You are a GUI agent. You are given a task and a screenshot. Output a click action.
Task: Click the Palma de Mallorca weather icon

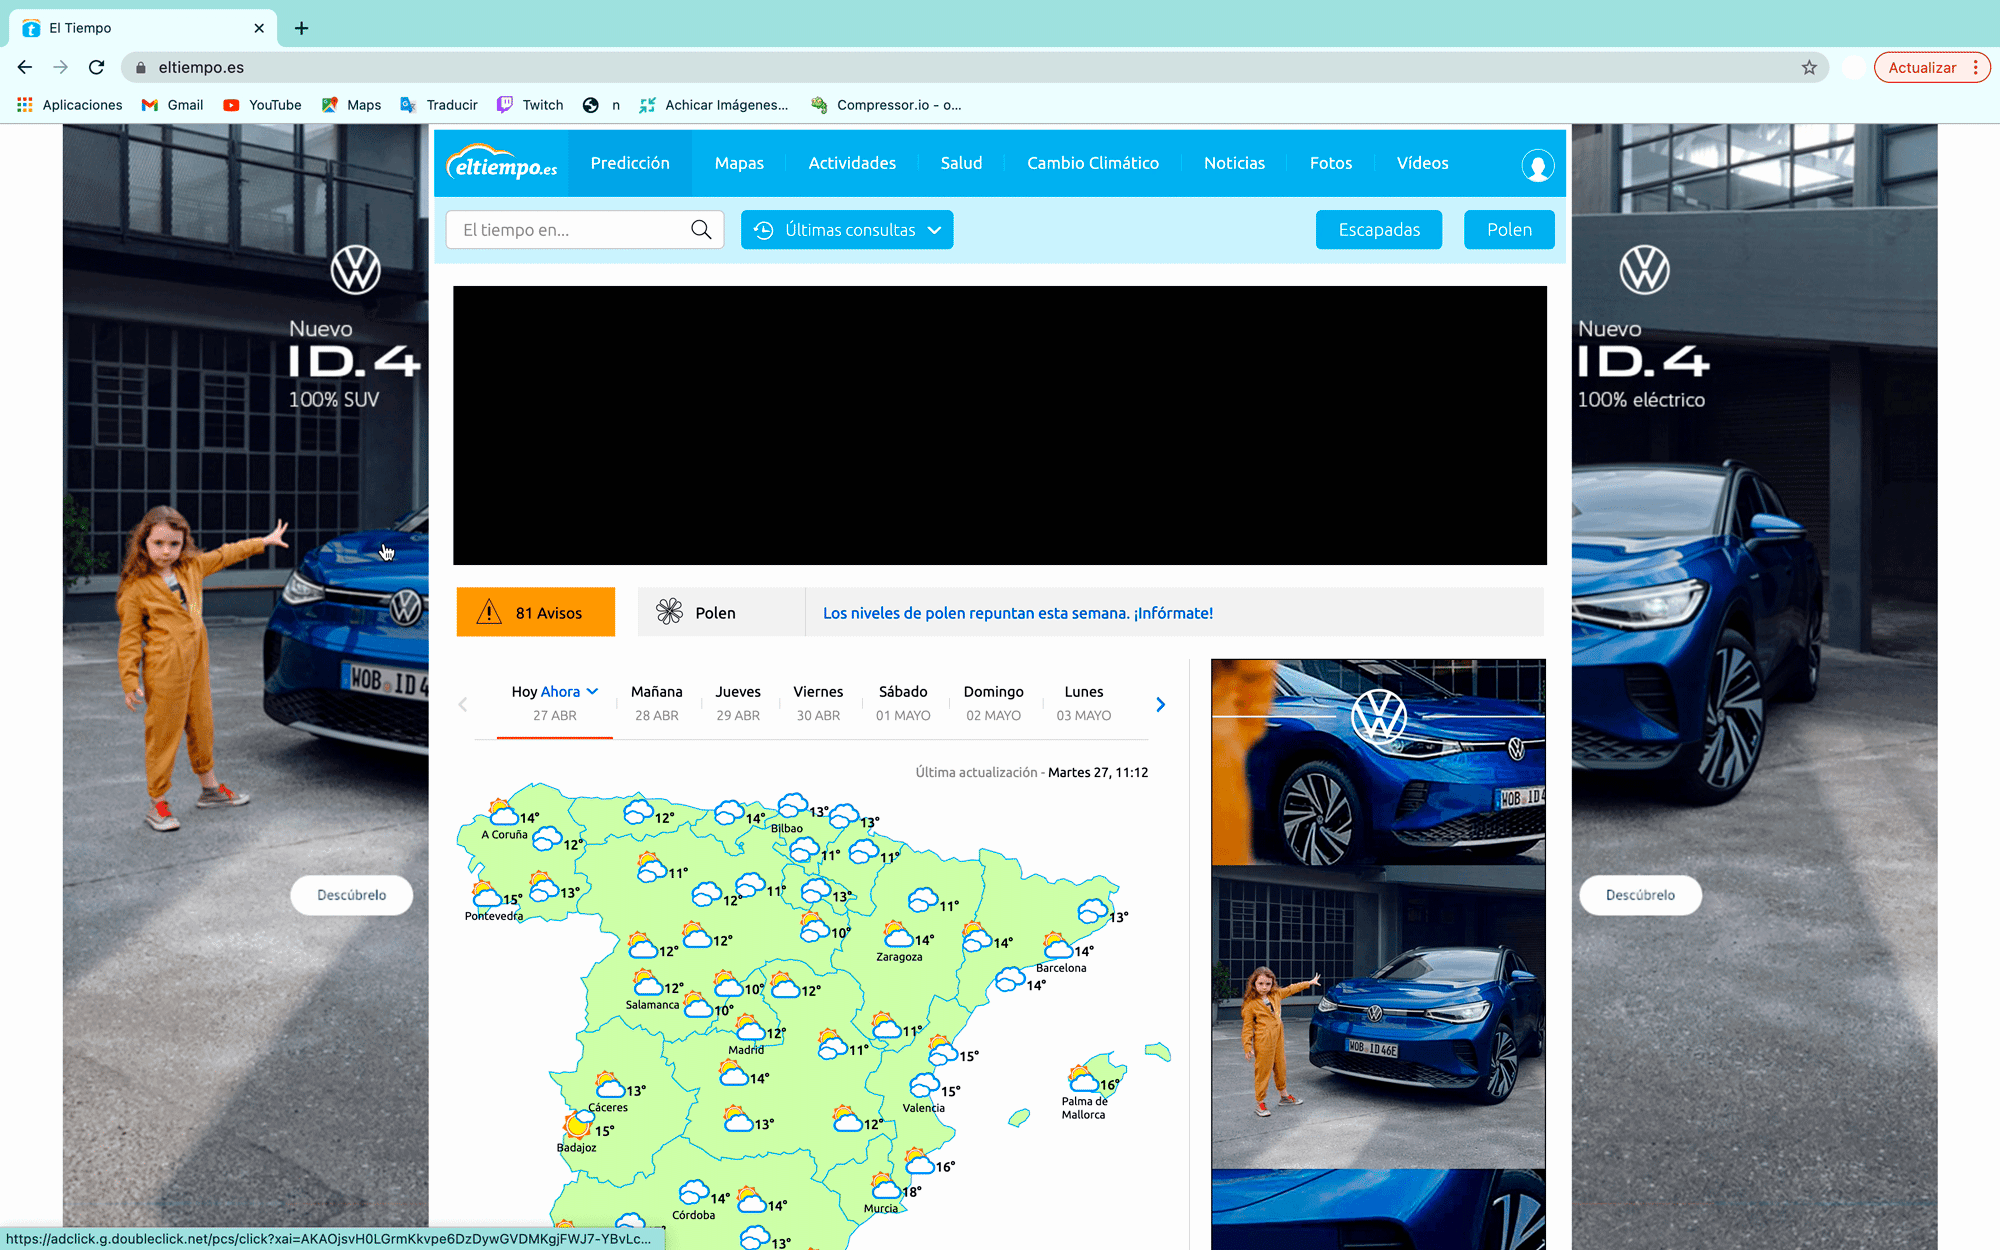[1083, 1078]
